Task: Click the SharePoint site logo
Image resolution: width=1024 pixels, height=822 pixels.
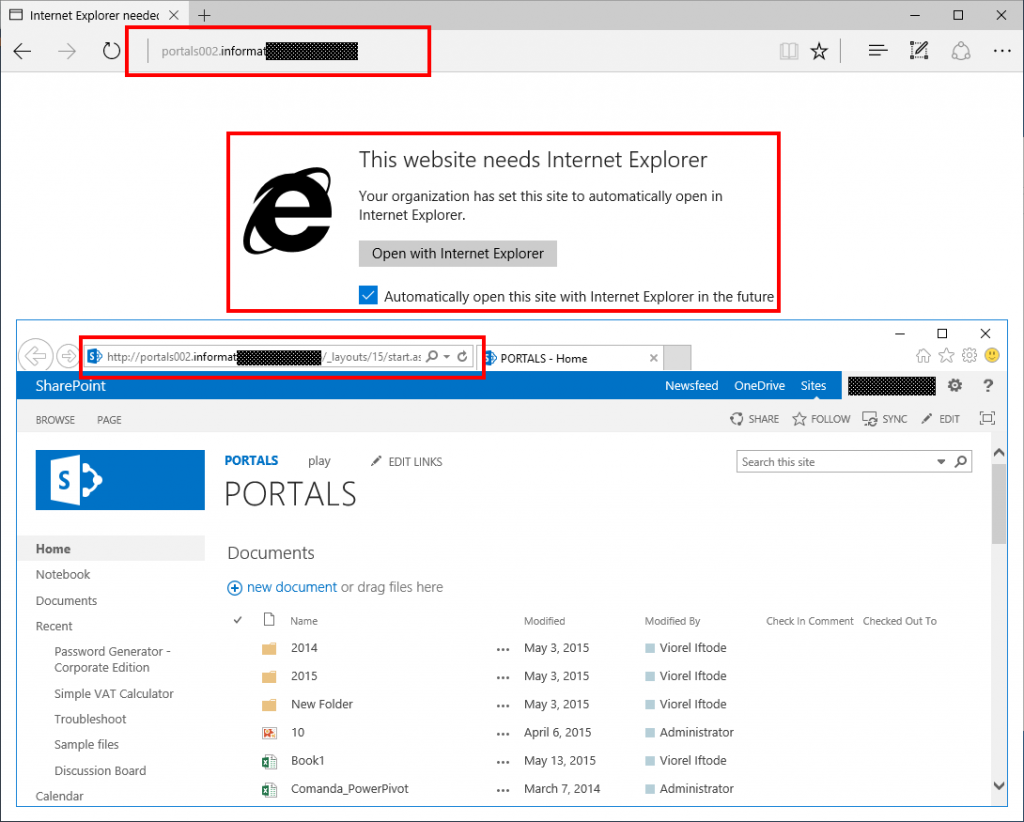Action: (x=119, y=480)
